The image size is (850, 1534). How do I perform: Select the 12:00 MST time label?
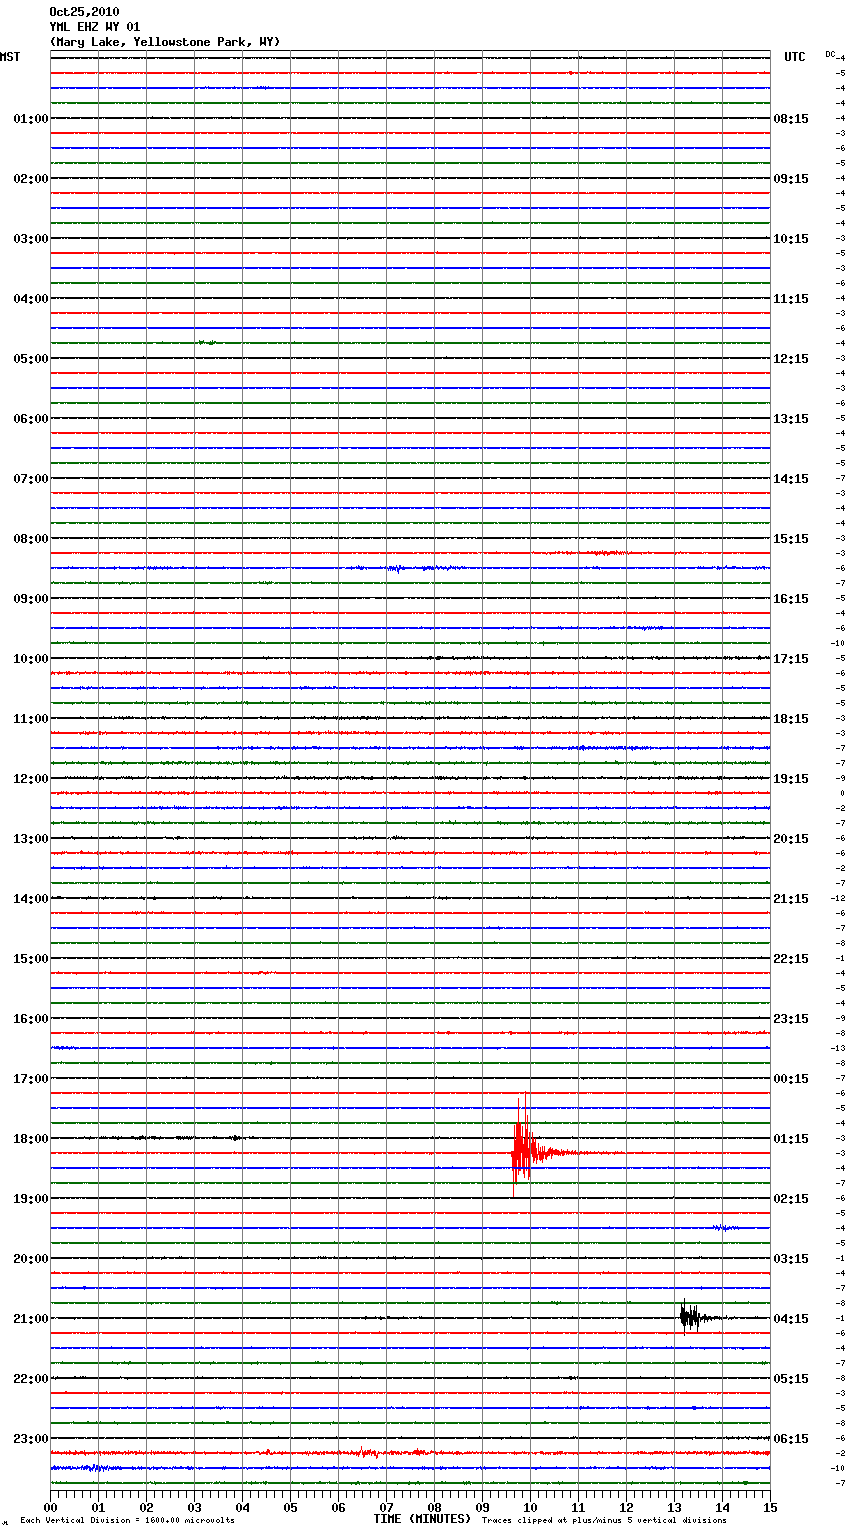[x=30, y=779]
